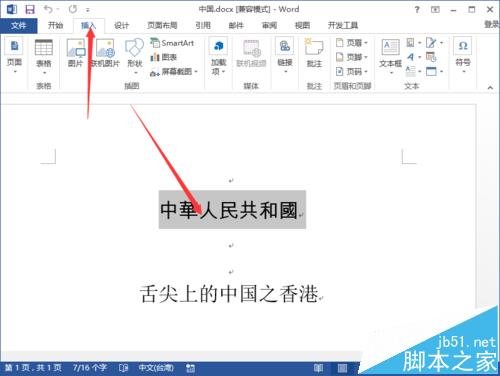The width and height of the screenshot is (500, 376).
Task: Click the word count 7/16 个字
Action: 90,368
